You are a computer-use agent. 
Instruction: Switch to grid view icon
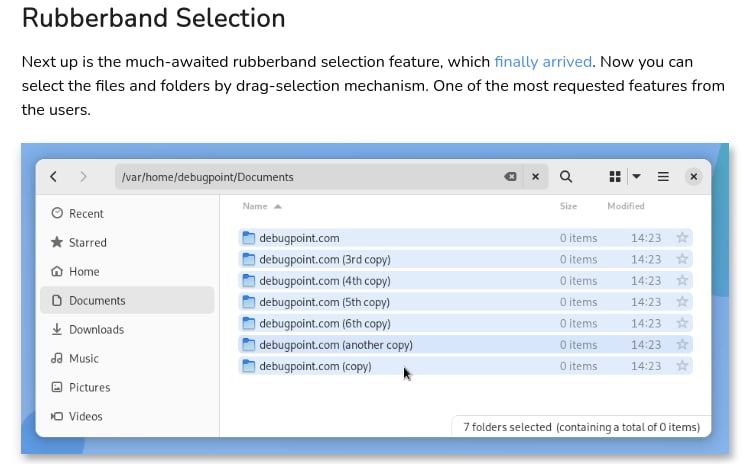click(615, 177)
